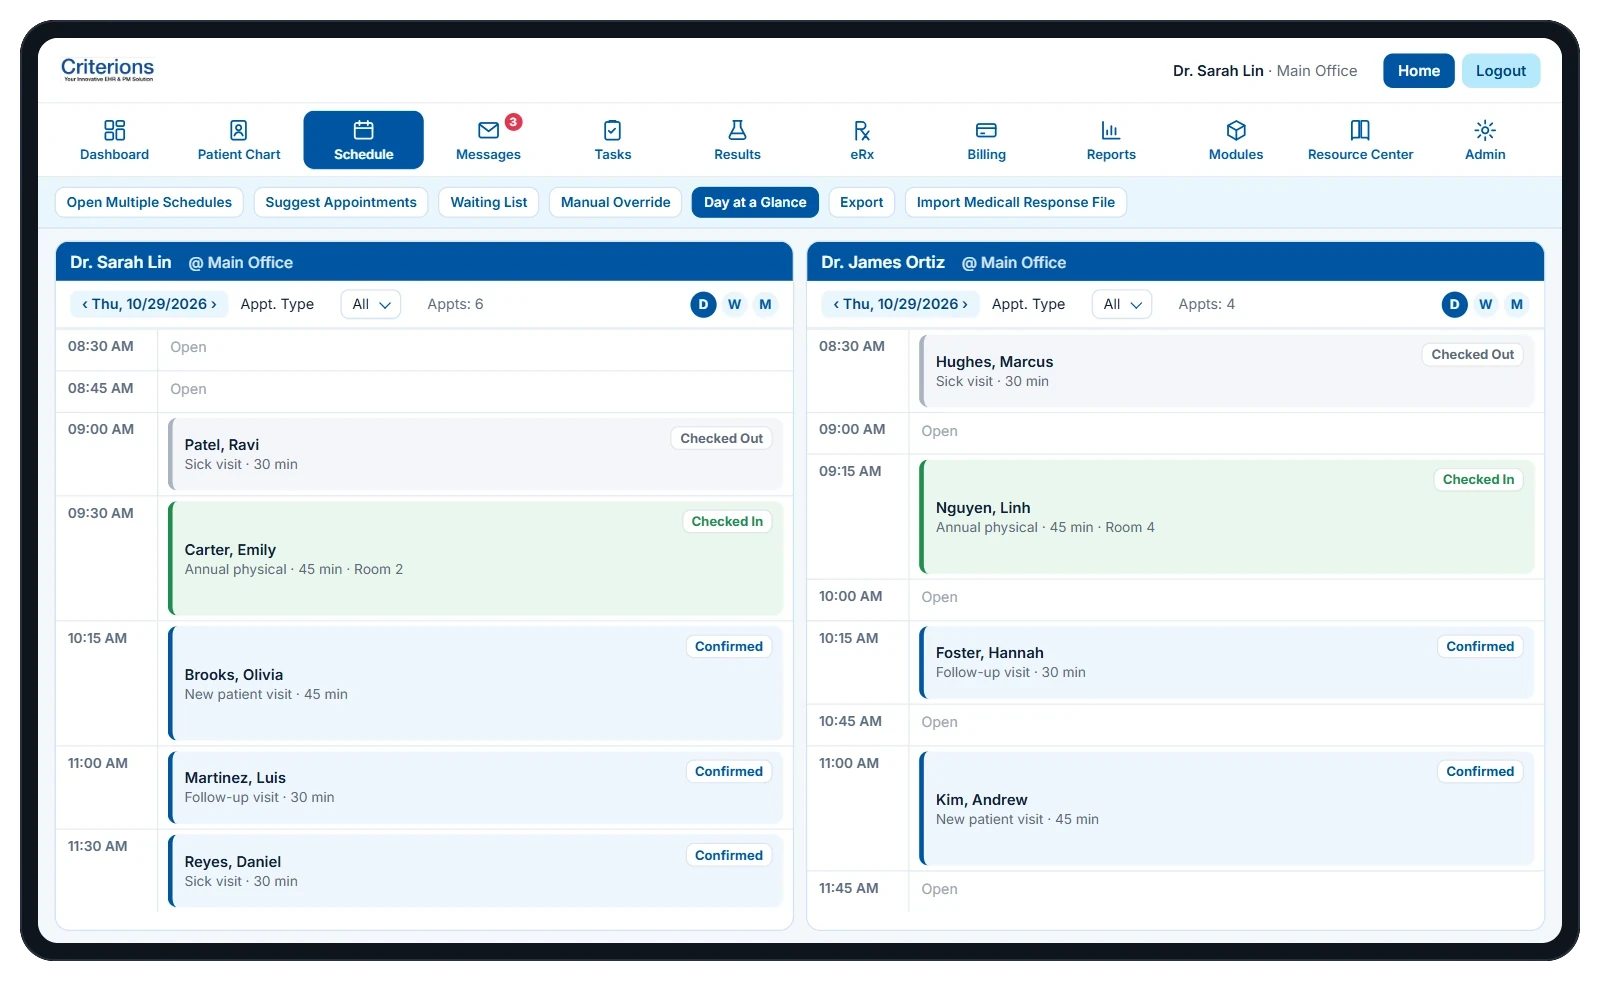Select the Day at a Glance tab
This screenshot has width=1600, height=1000.
[x=755, y=203]
